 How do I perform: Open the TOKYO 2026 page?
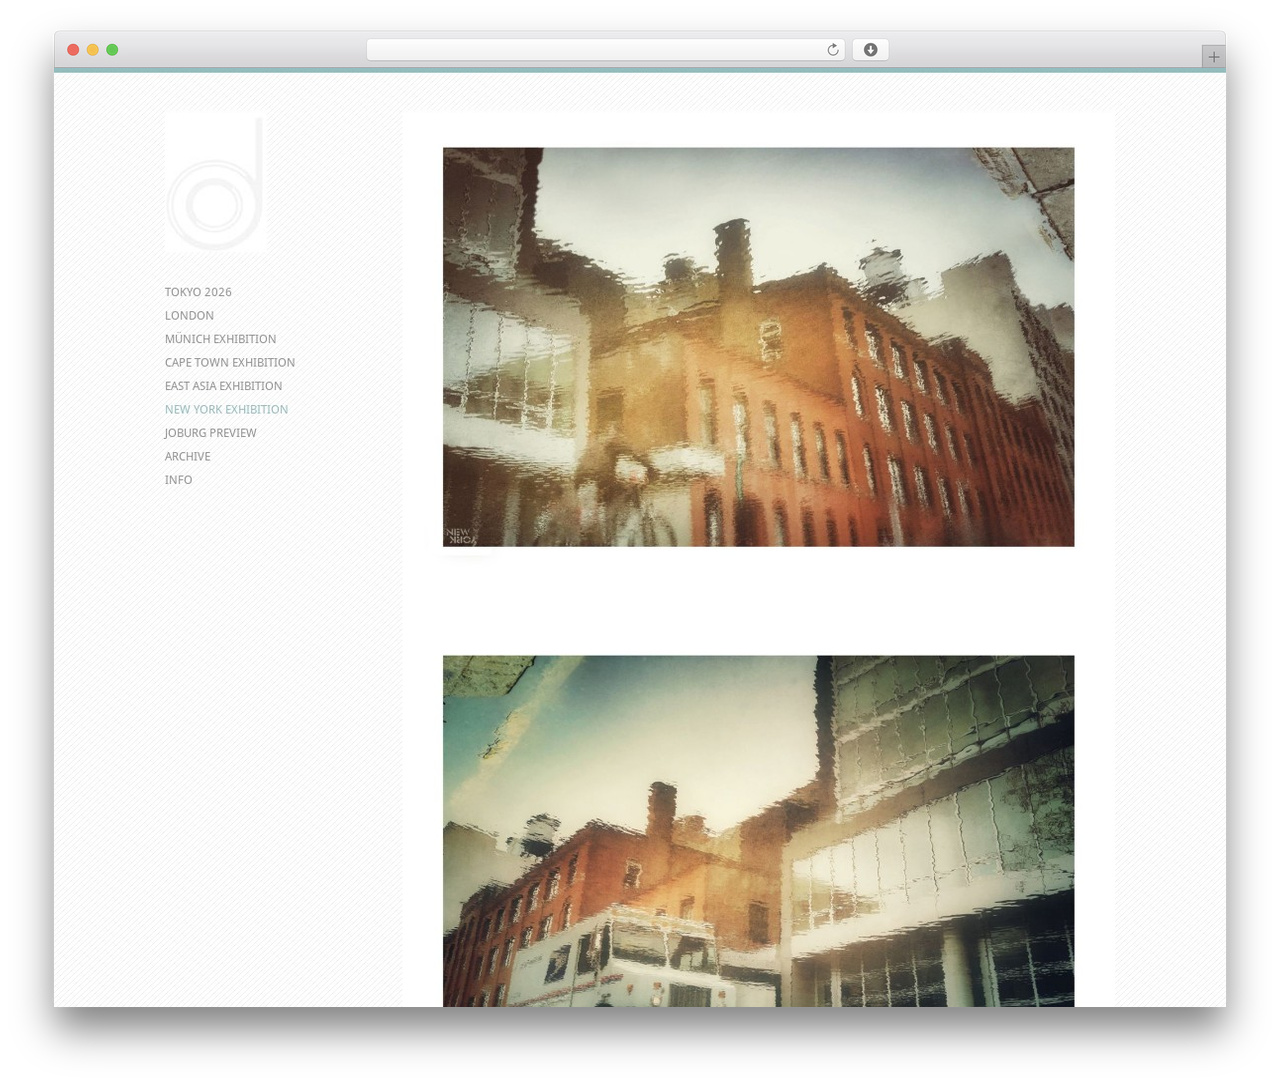pyautogui.click(x=198, y=292)
